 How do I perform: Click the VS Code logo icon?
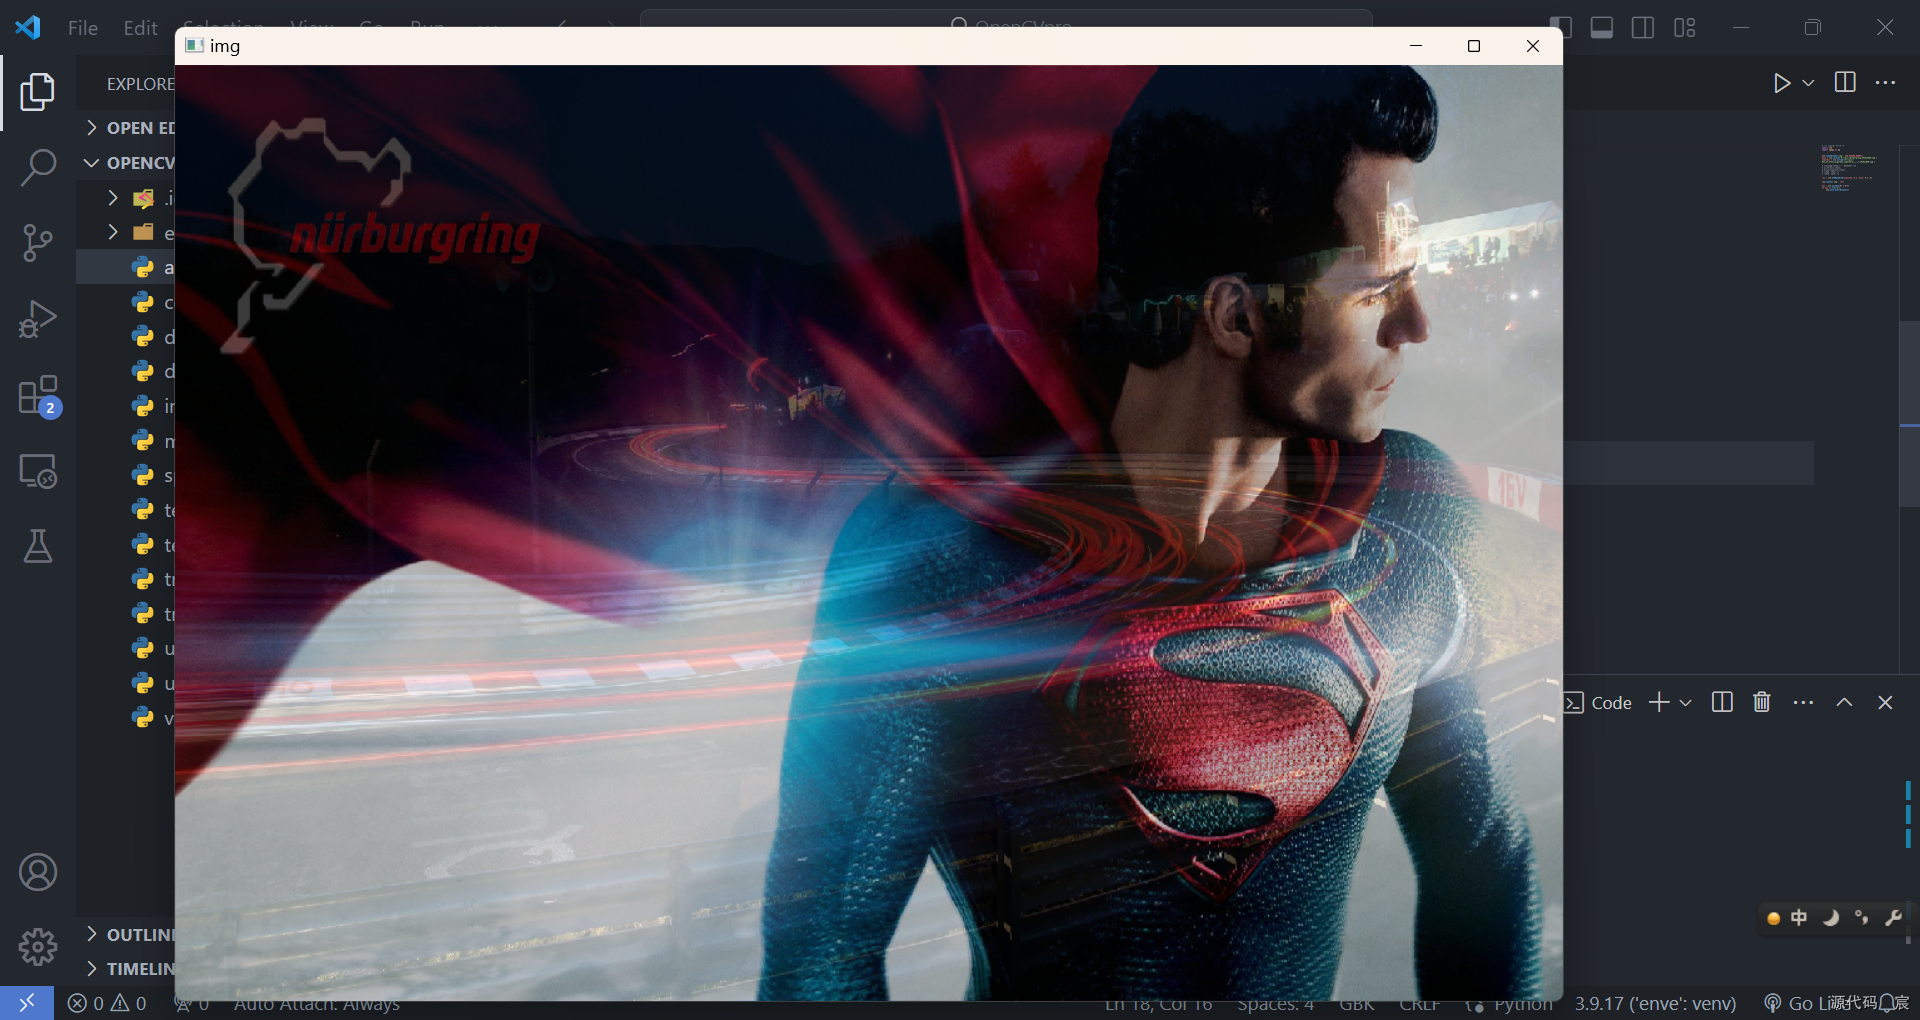(28, 27)
